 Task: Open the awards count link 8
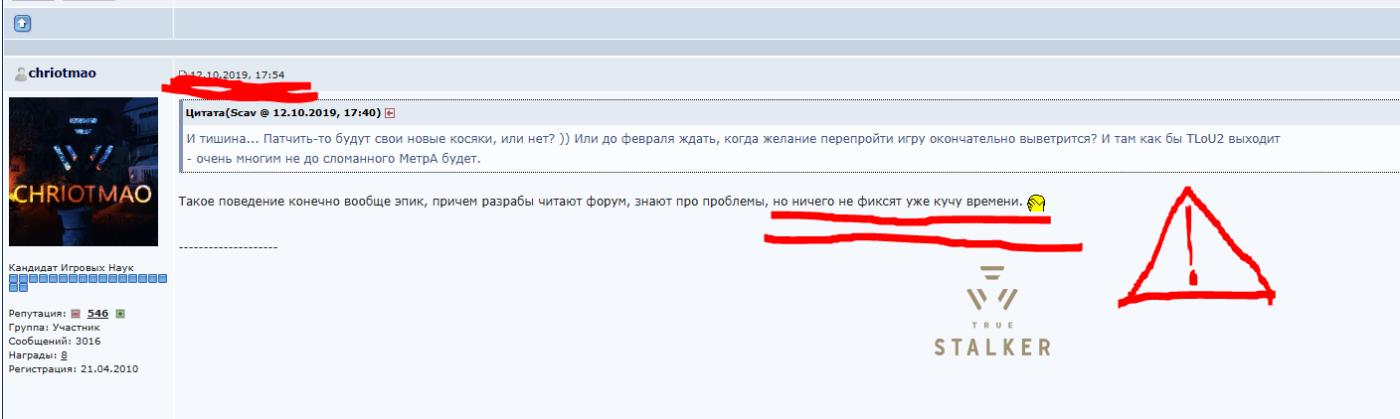click(64, 355)
